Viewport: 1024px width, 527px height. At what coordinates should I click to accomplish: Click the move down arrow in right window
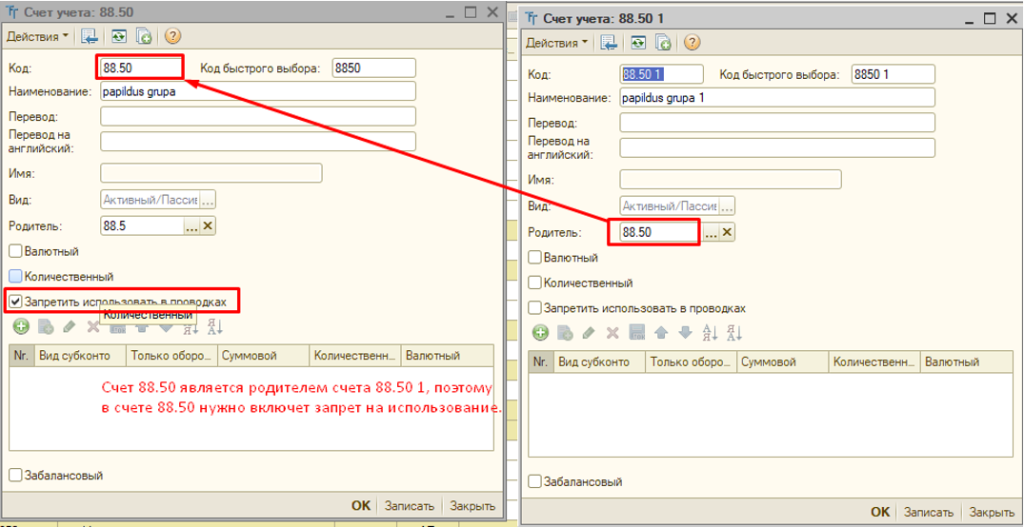(685, 333)
